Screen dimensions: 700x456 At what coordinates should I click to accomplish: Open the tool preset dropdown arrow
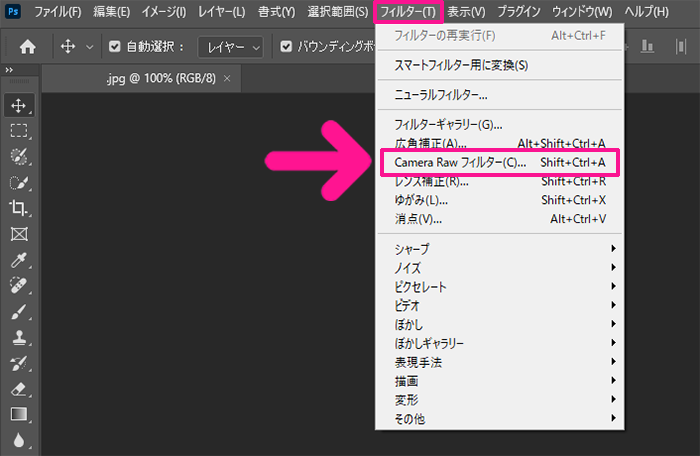tap(90, 47)
